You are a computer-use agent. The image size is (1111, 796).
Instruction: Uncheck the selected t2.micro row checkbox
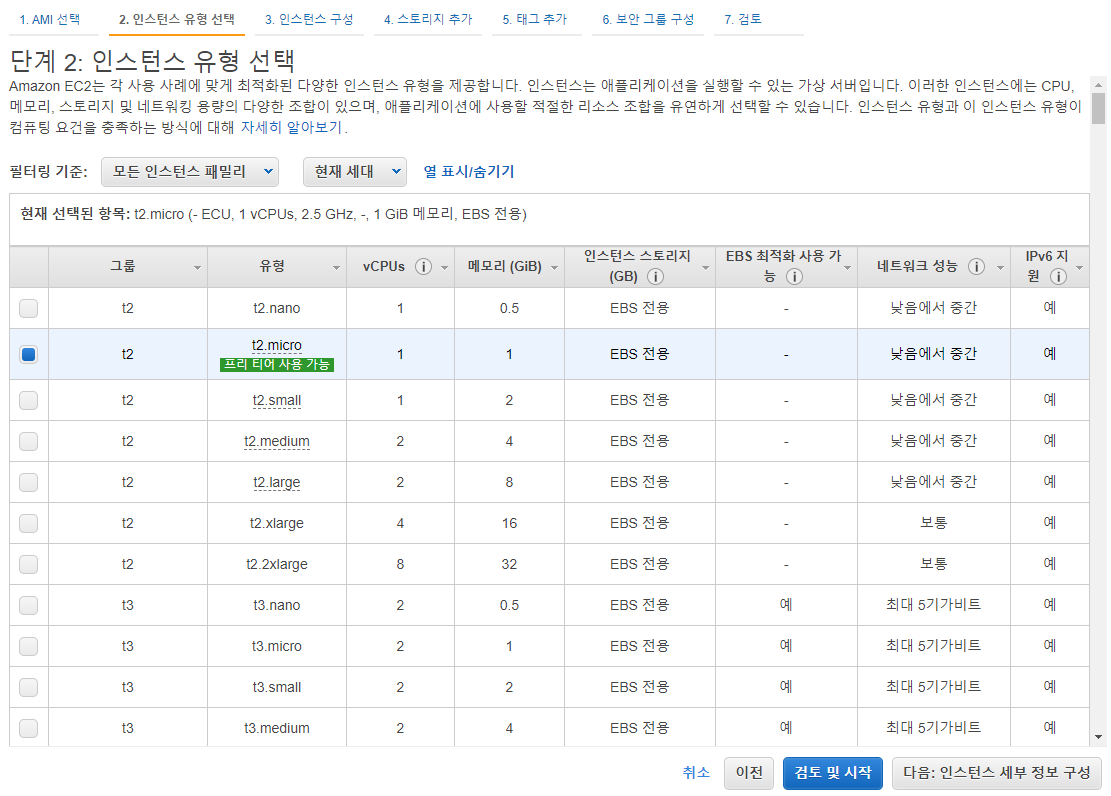(28, 354)
